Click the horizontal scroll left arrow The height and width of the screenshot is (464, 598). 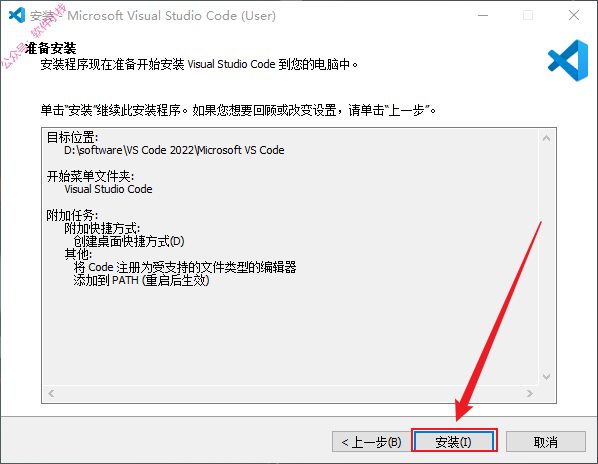(x=51, y=393)
